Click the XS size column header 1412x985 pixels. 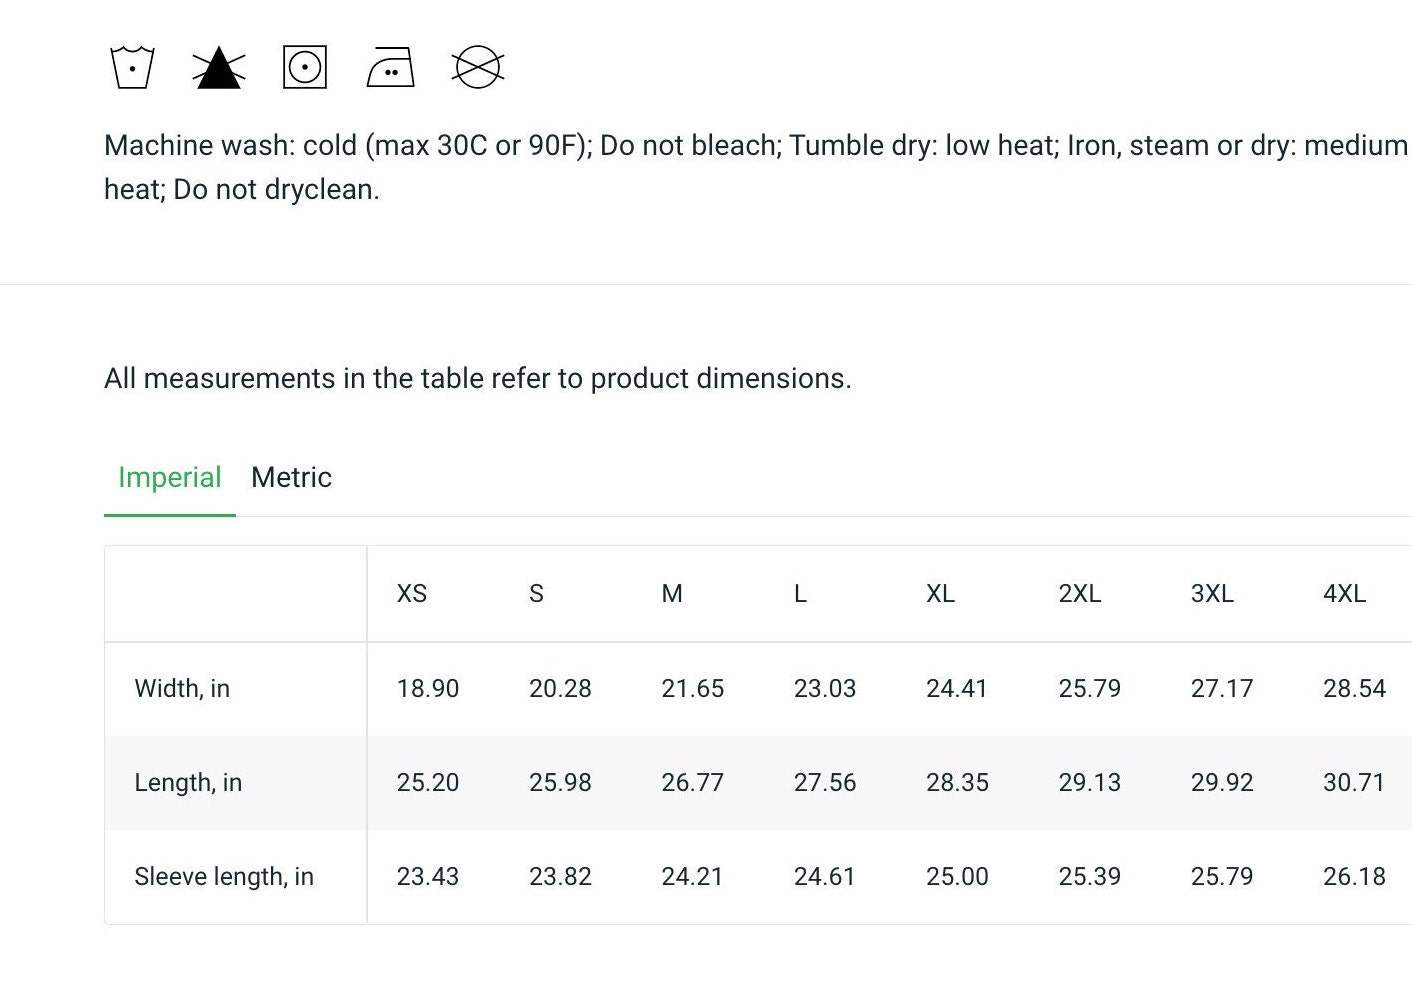point(412,593)
